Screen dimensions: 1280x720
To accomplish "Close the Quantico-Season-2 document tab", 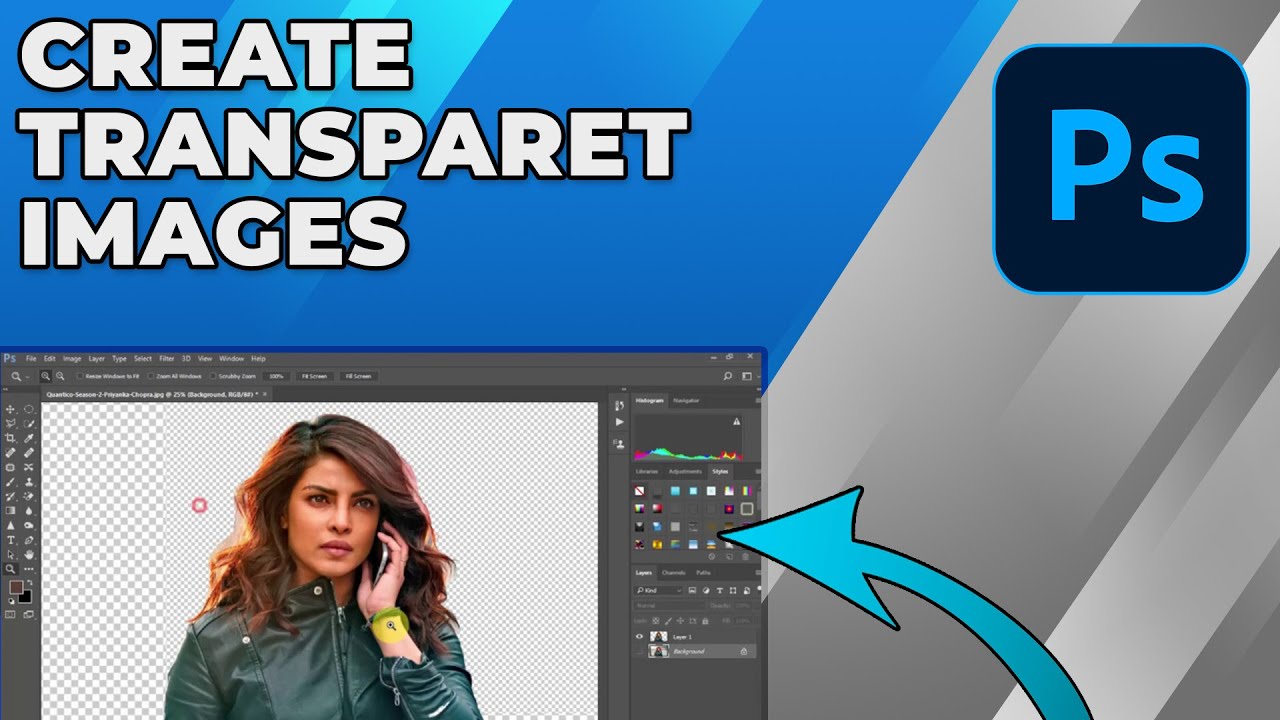I will tap(264, 394).
